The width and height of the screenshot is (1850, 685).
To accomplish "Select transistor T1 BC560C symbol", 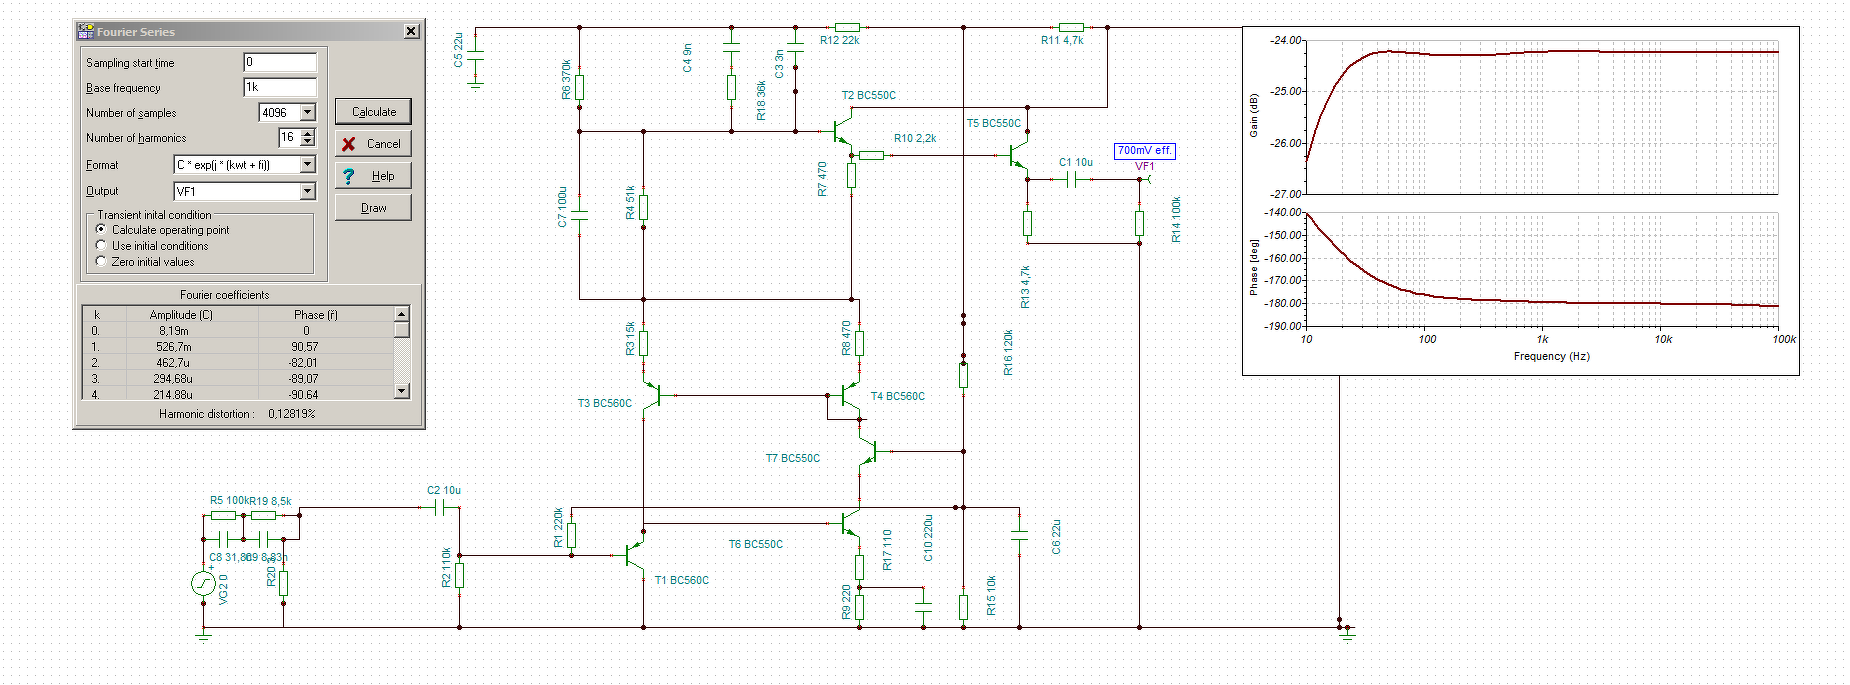I will (634, 555).
